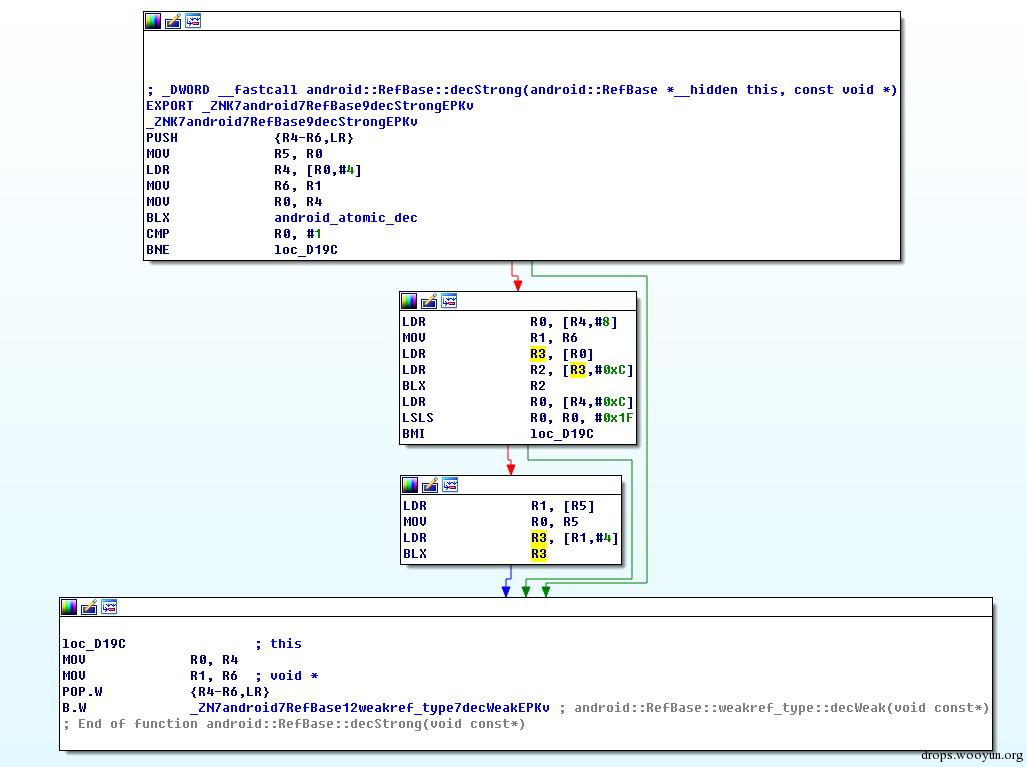Click loc_D19C label in bottom node
This screenshot has width=1027, height=767.
click(94, 644)
